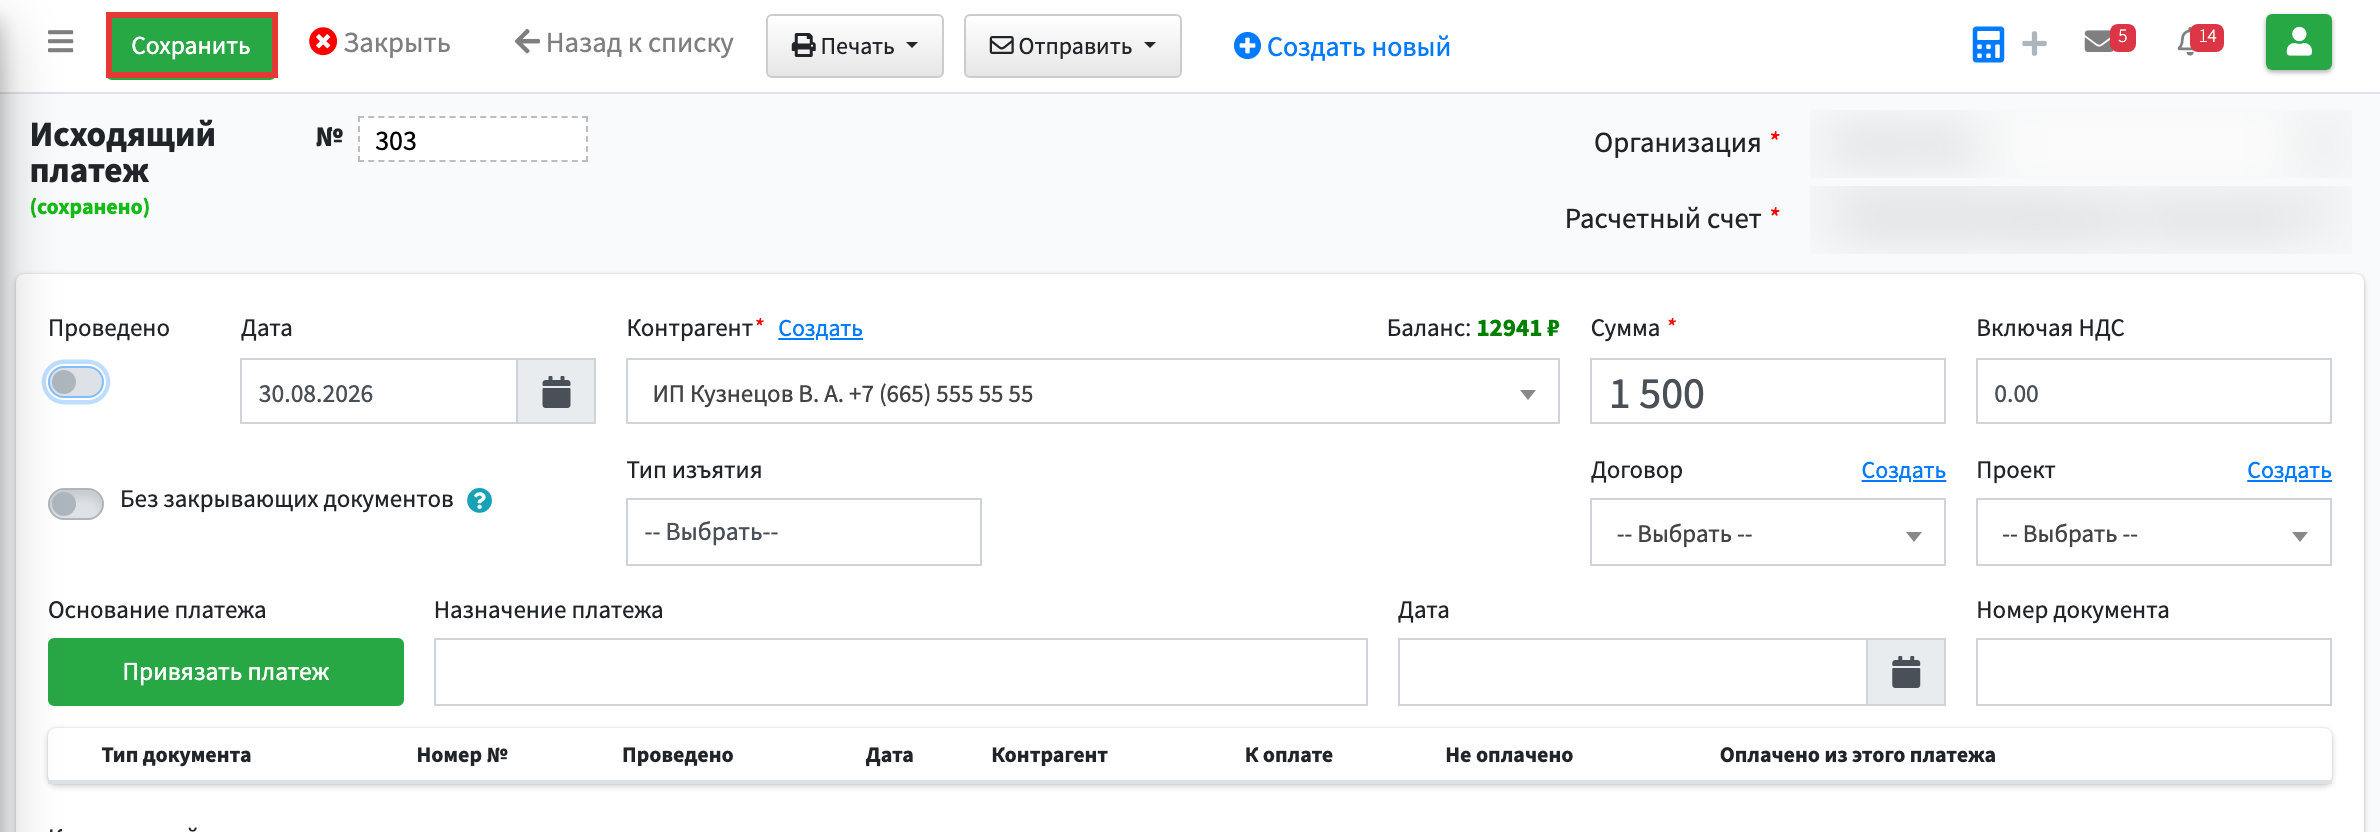Viewport: 2380px width, 832px height.
Task: Toggle the Проведено switch
Action: pyautogui.click(x=76, y=382)
